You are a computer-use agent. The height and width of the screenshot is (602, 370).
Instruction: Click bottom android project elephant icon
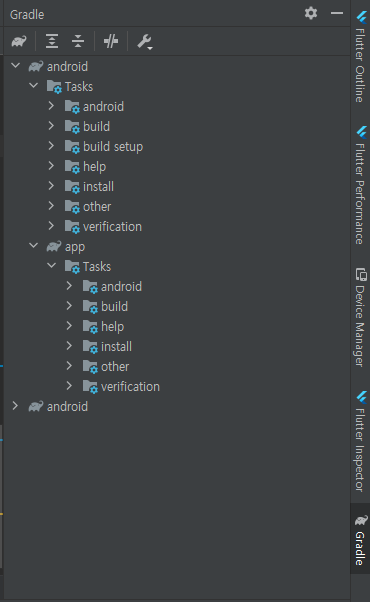point(36,407)
